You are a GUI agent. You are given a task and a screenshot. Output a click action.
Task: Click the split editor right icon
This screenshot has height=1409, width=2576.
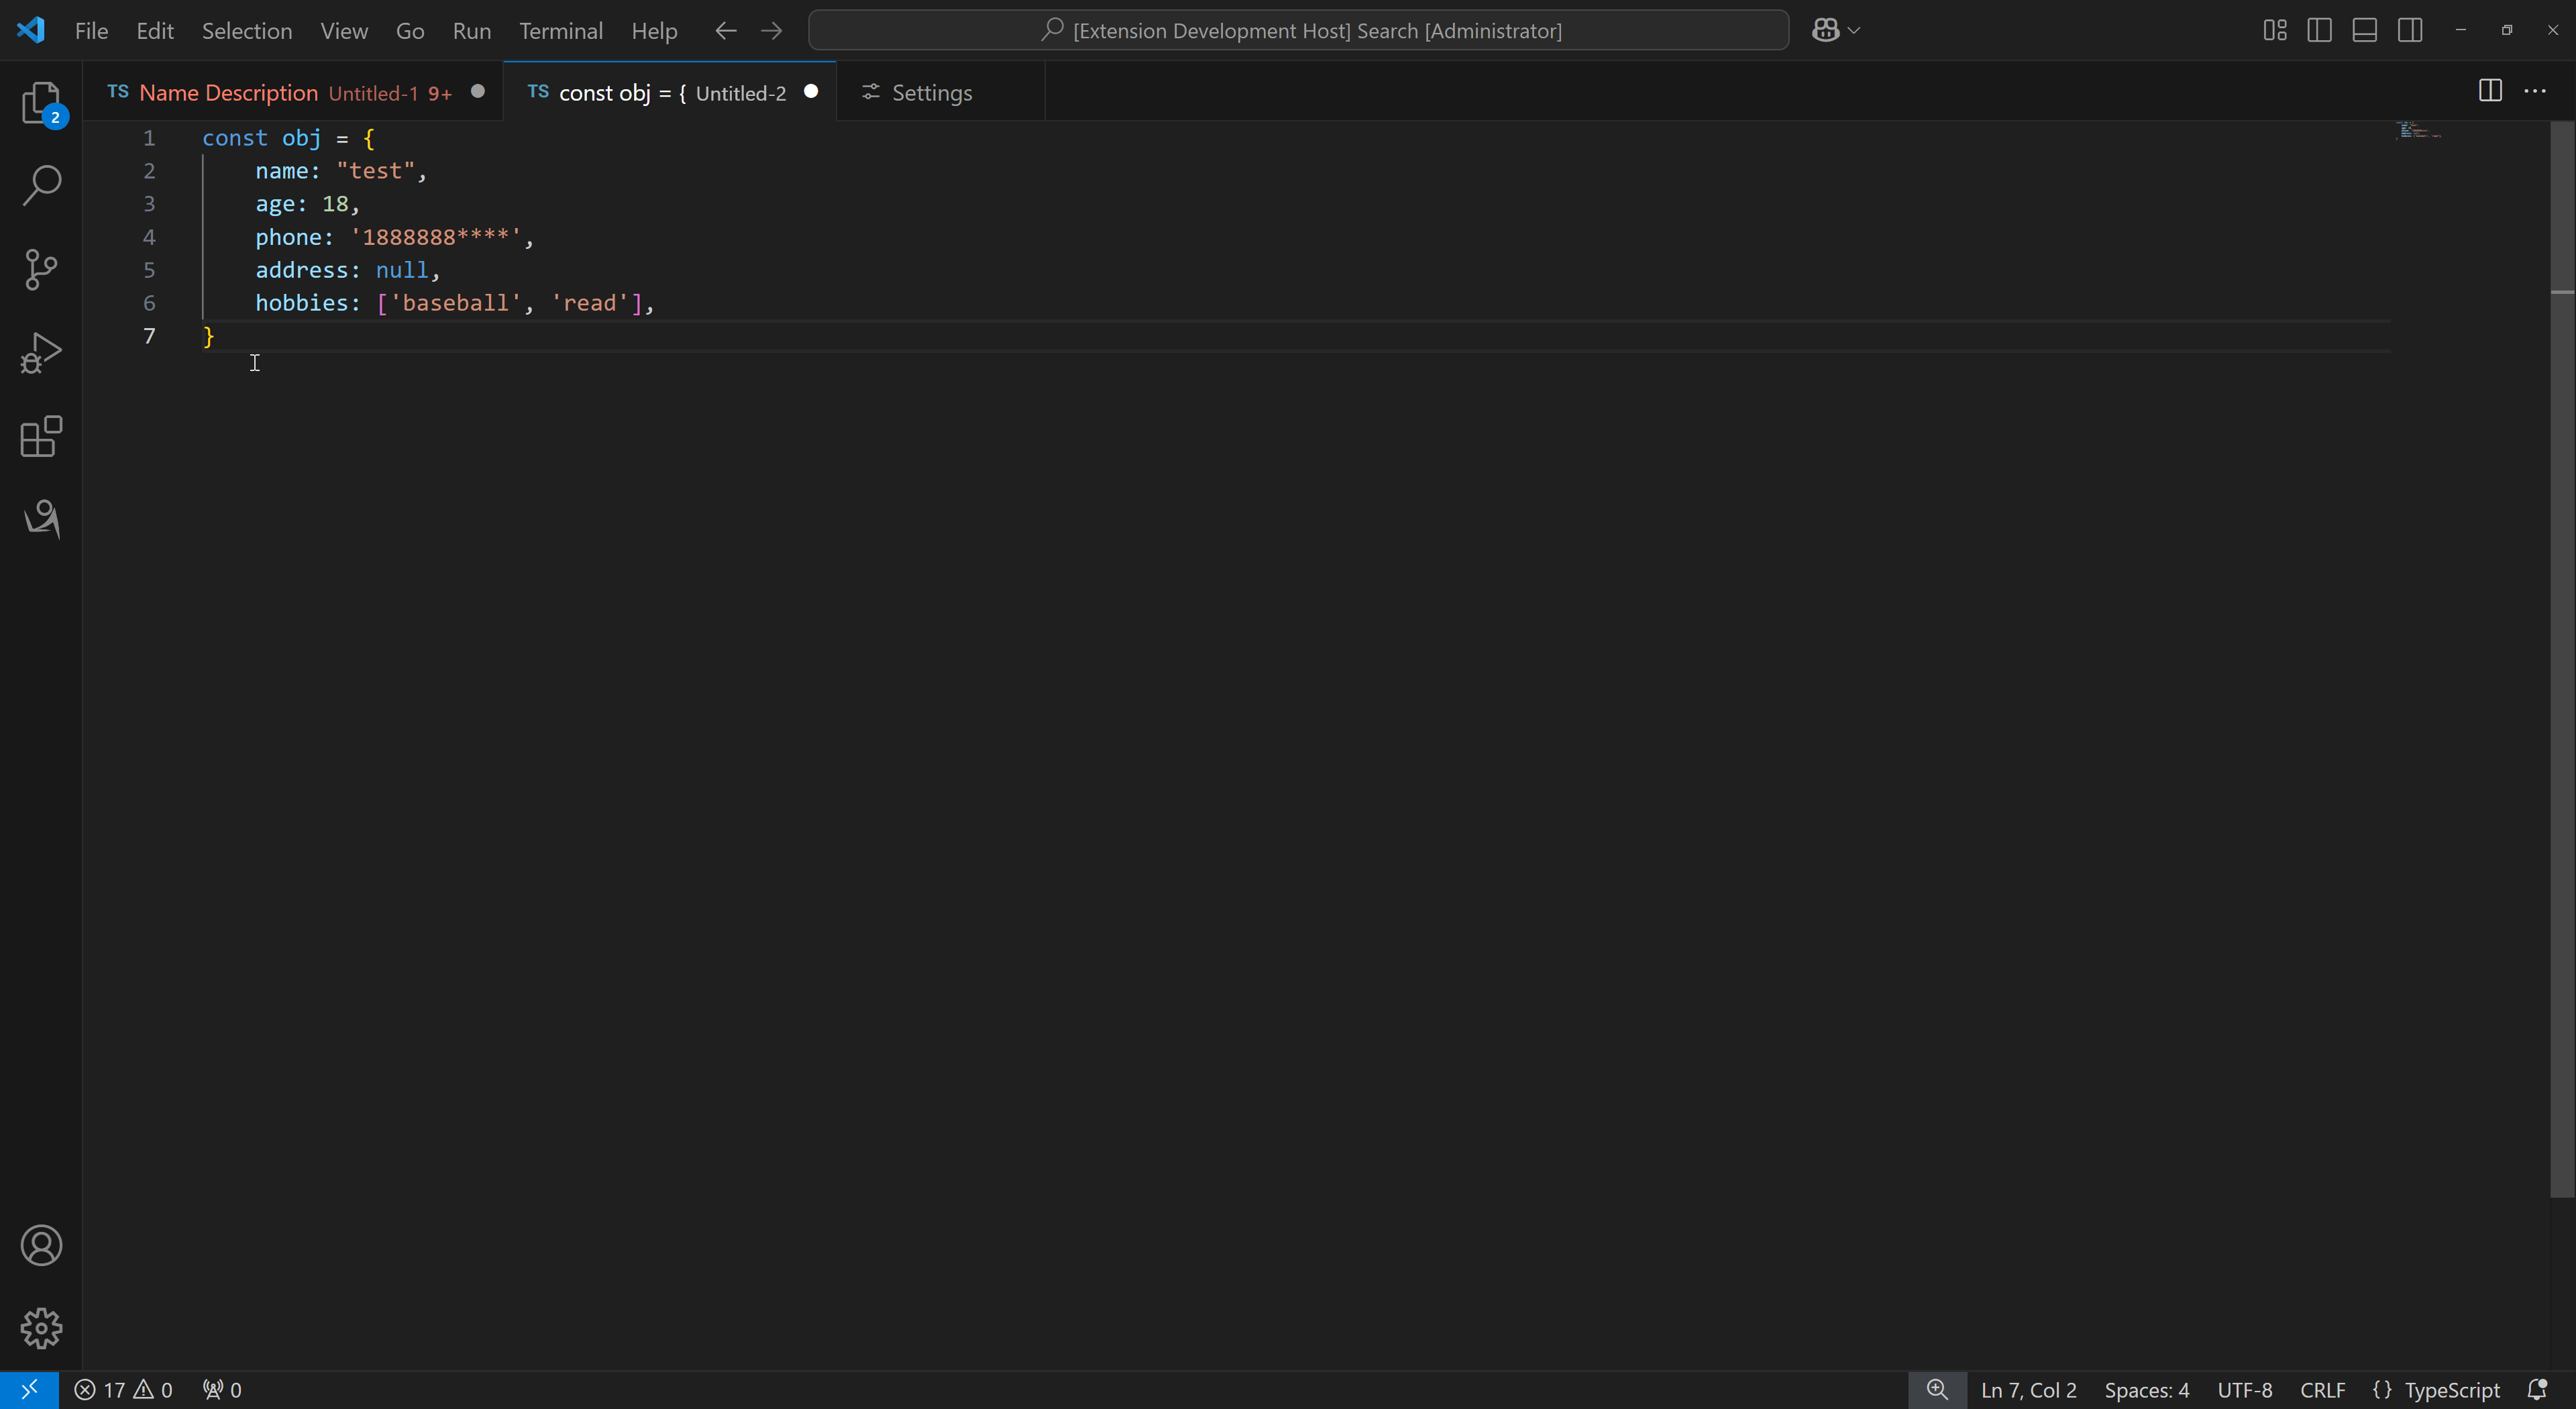[x=2490, y=91]
